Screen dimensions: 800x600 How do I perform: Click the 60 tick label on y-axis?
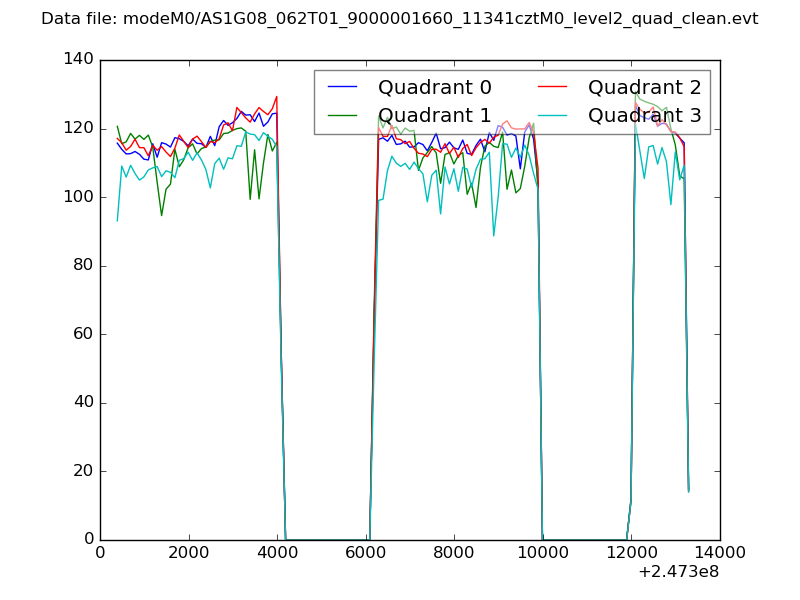(86, 334)
